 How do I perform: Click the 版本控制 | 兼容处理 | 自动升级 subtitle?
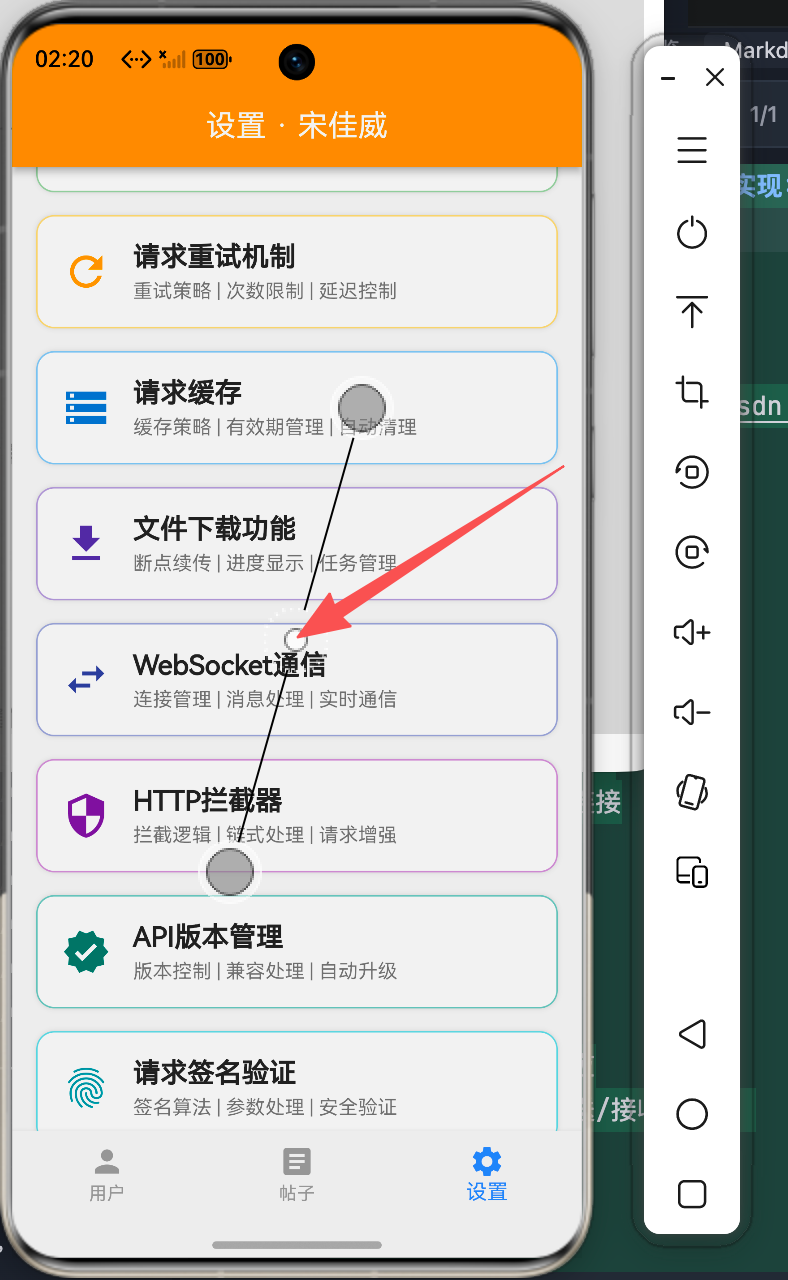click(x=265, y=971)
